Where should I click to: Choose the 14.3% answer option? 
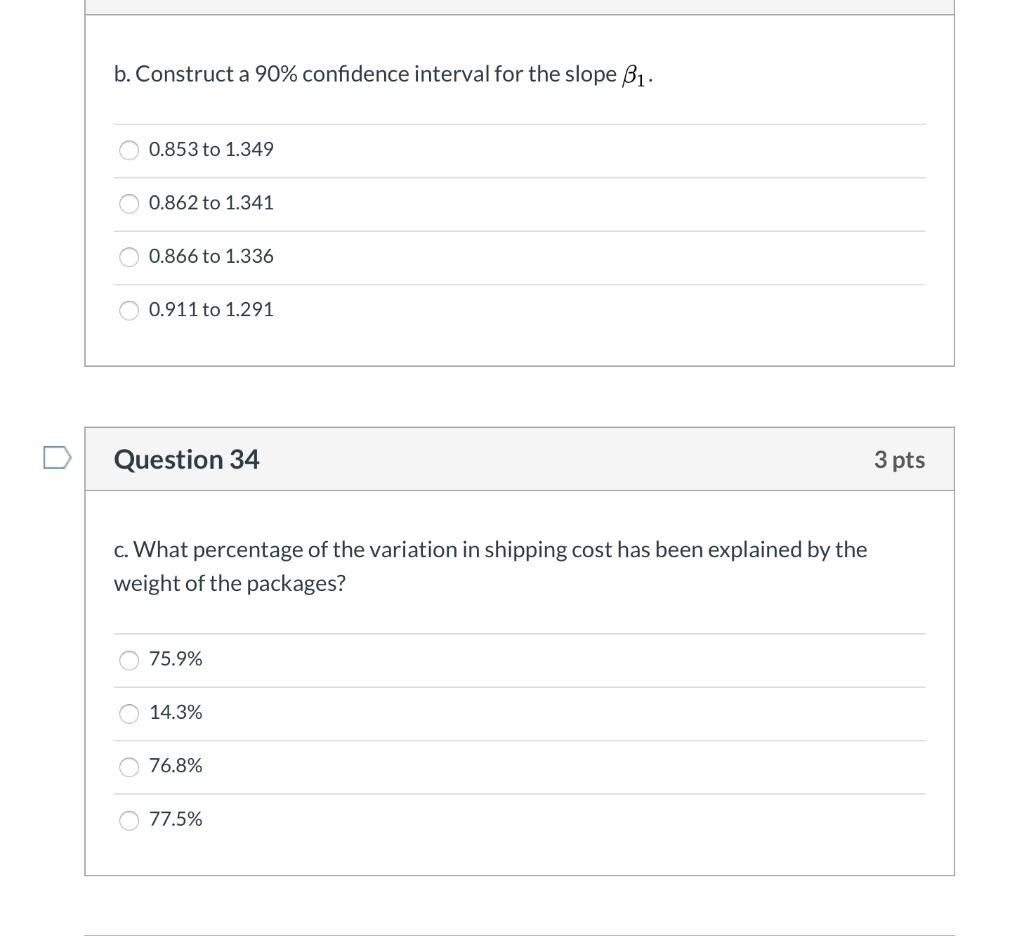click(x=129, y=713)
